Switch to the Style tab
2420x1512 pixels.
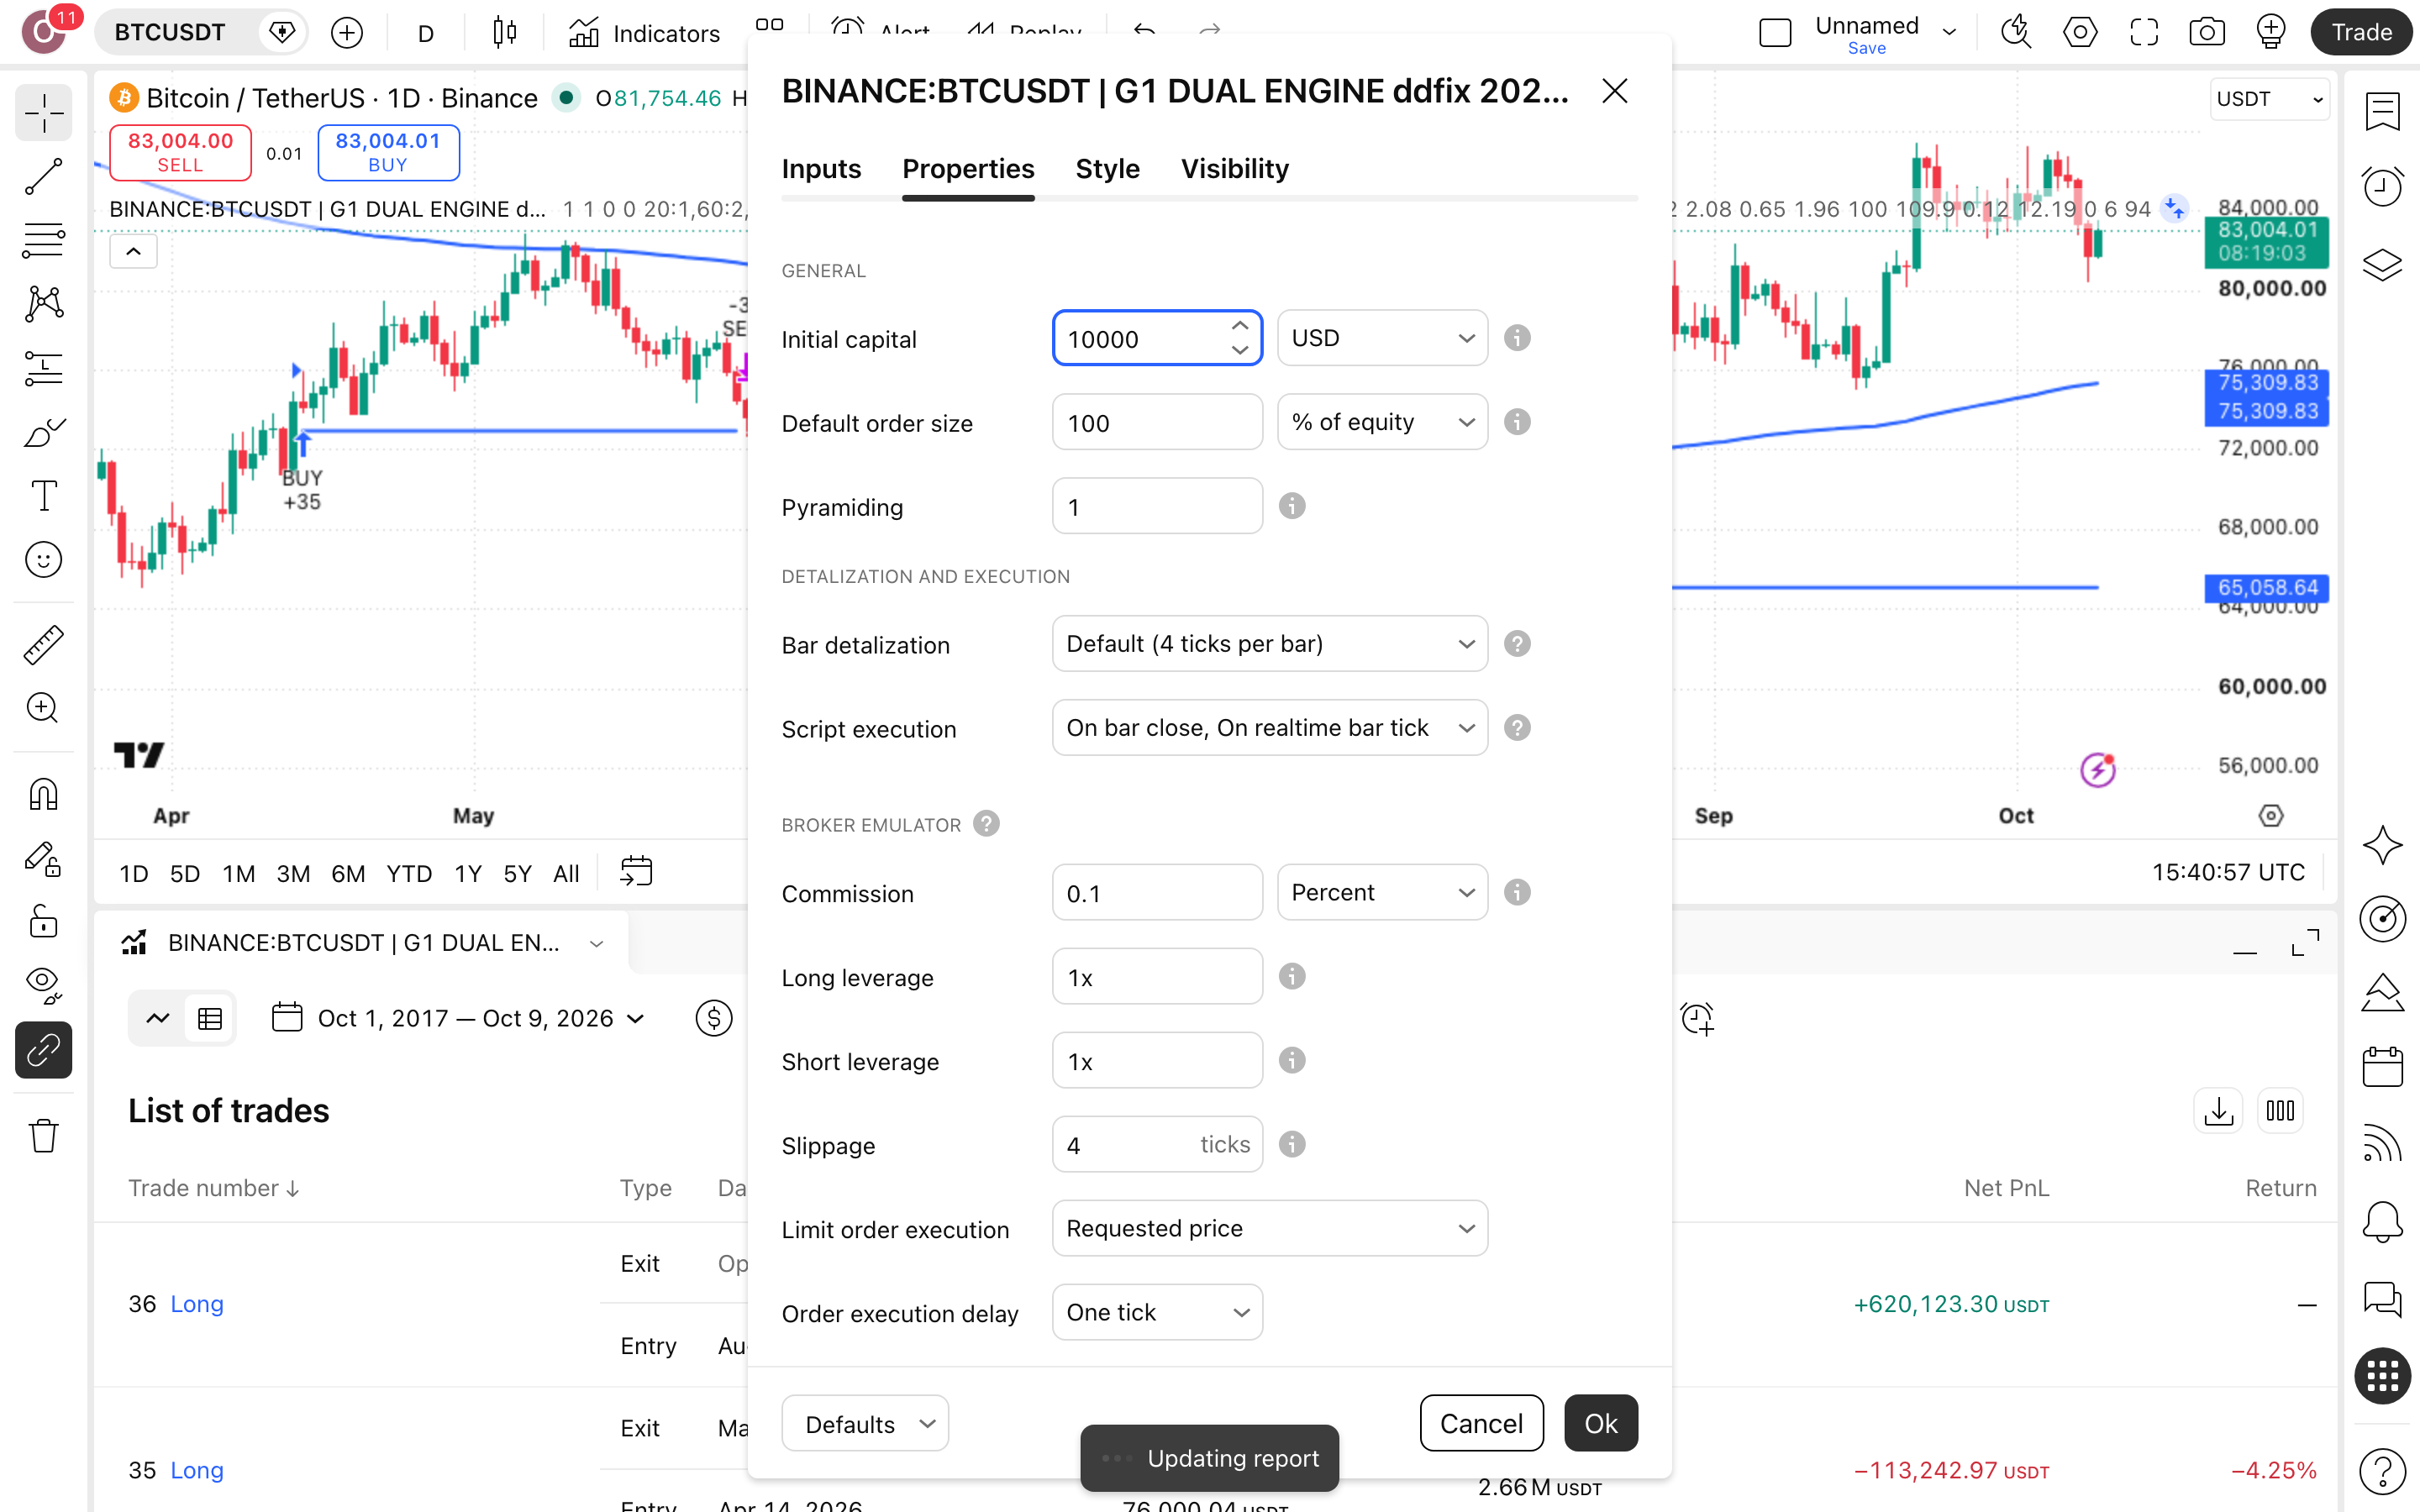[x=1107, y=168]
